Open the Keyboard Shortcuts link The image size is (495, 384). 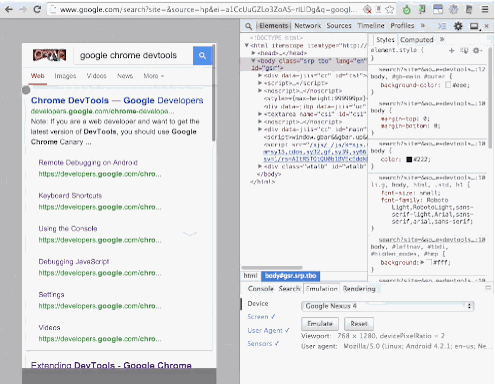70,196
